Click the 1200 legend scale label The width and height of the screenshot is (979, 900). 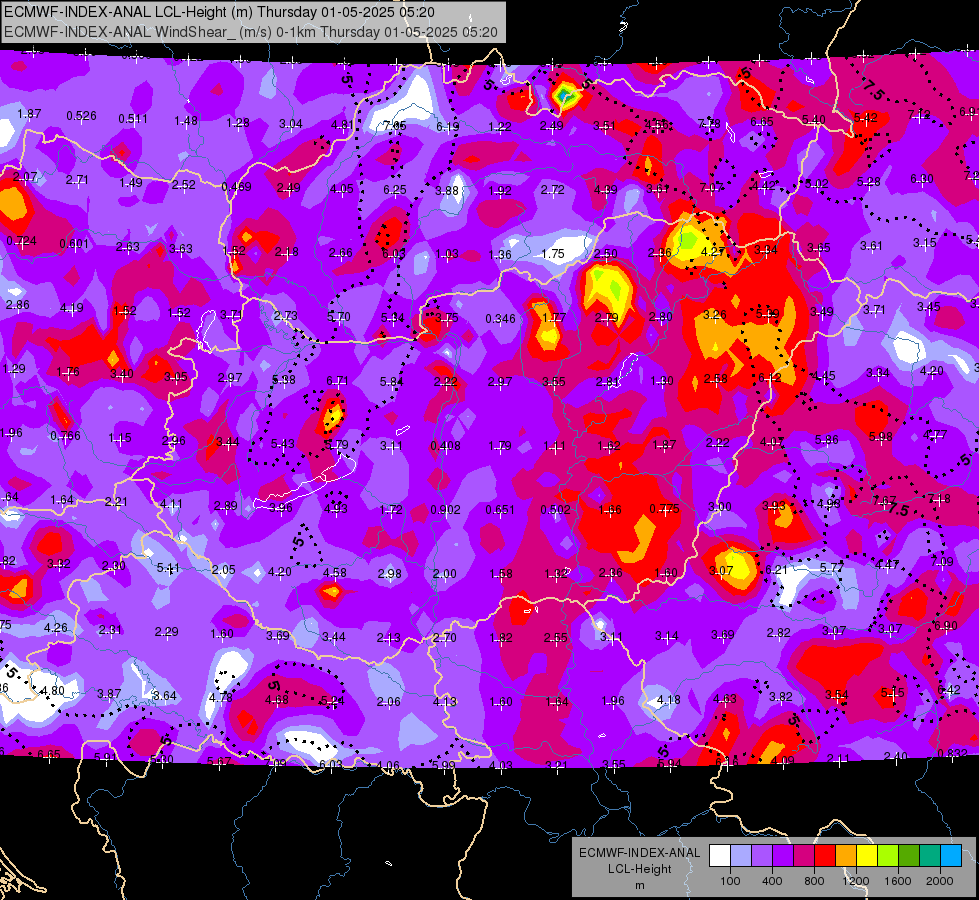[856, 881]
